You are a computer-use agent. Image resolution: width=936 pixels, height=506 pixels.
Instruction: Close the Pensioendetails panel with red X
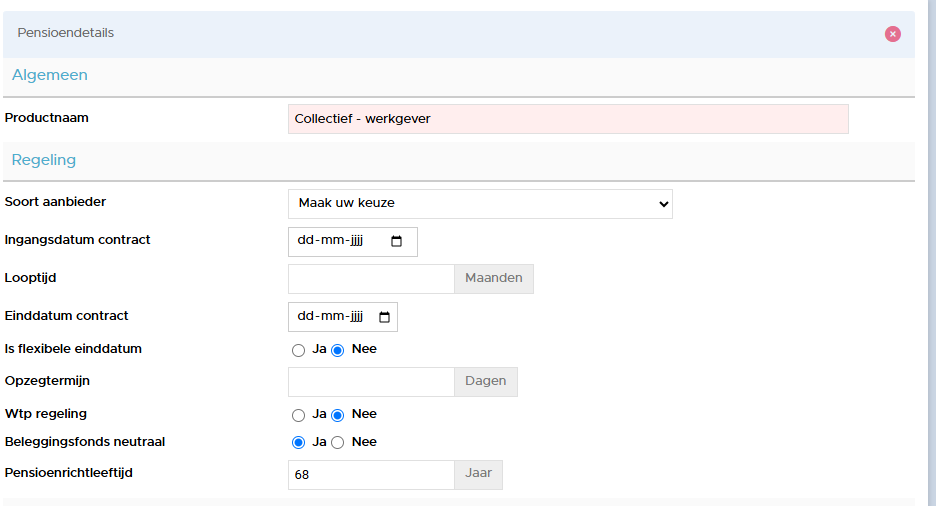pos(892,34)
